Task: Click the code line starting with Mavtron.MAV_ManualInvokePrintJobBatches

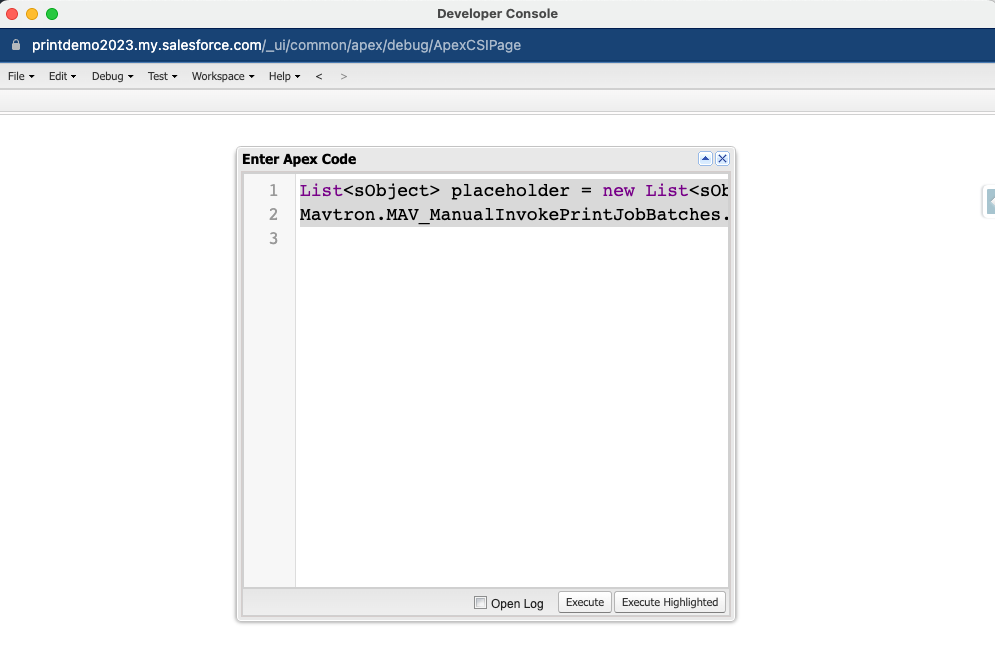Action: 512,215
